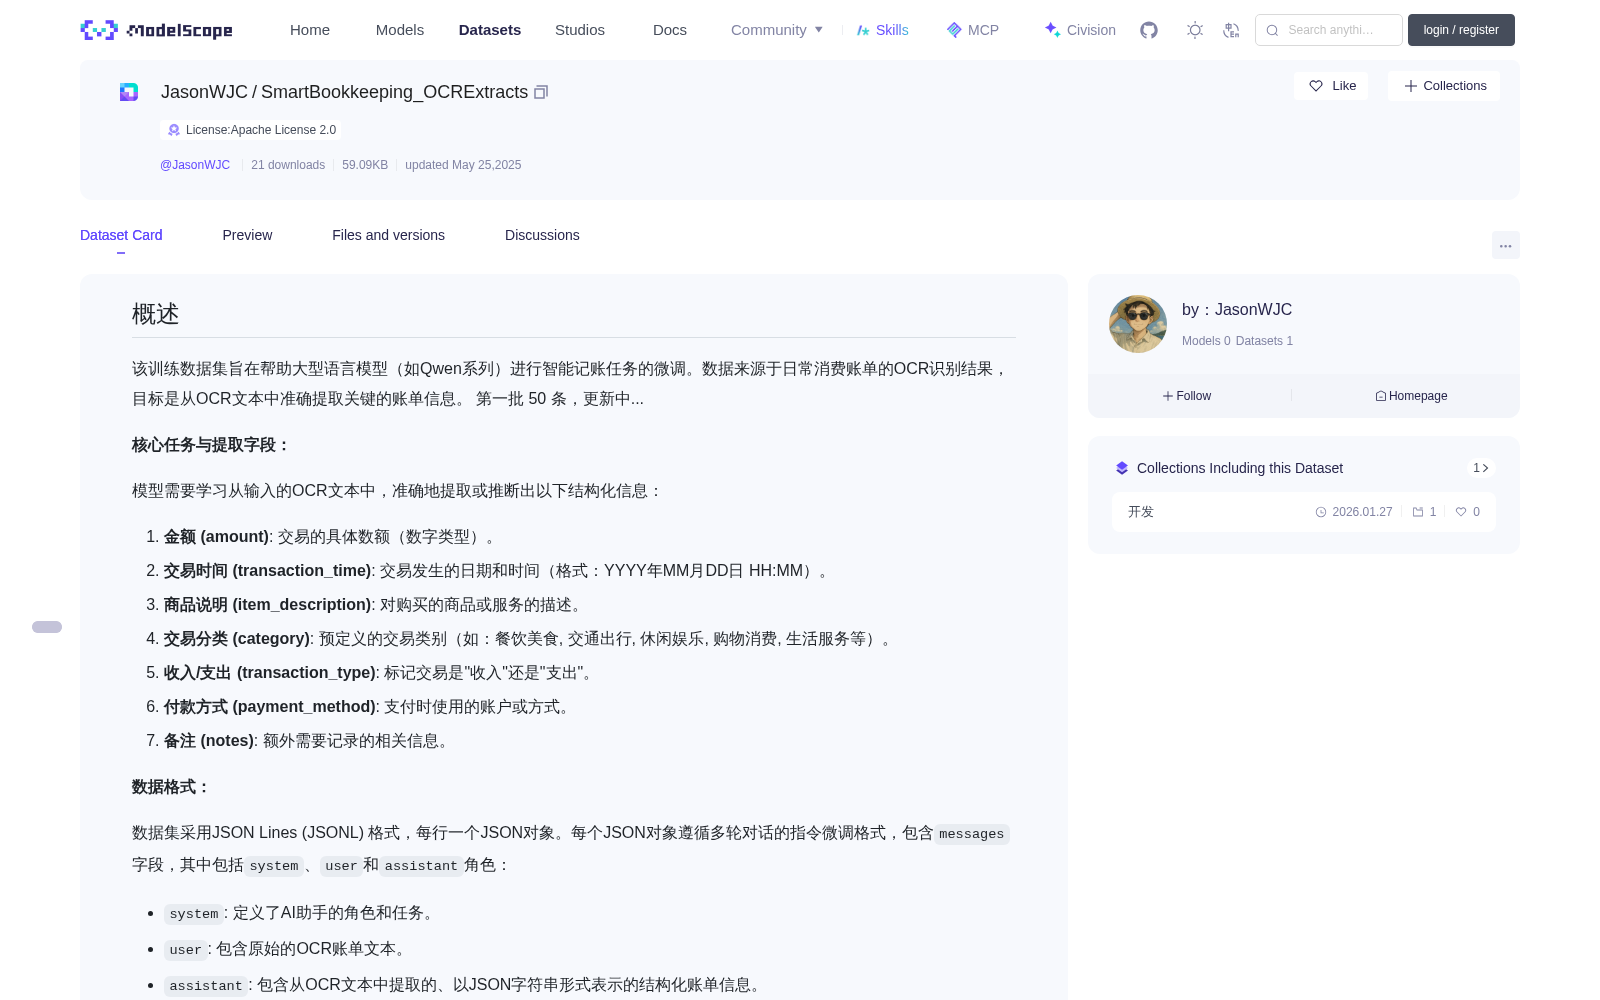This screenshot has height=1000, width=1600.
Task: Focus the Search anything input field
Action: (1329, 30)
